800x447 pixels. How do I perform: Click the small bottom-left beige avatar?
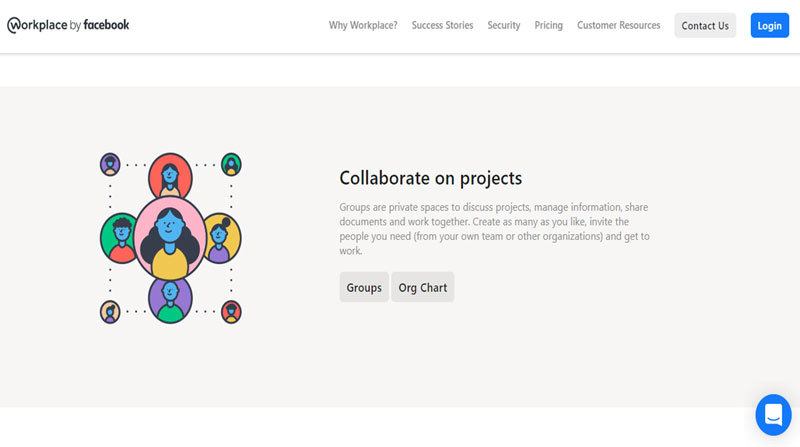tap(110, 312)
